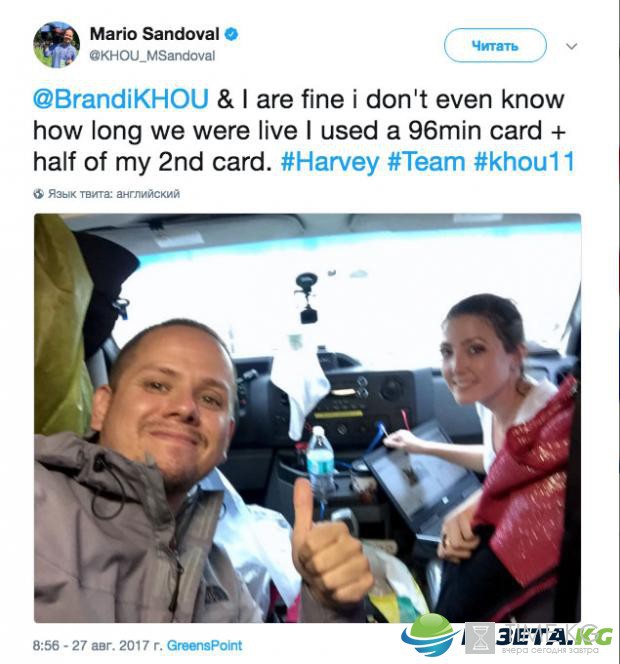Open the 8:56 - 27 авг. 2017 timestamp

pyautogui.click(x=97, y=645)
